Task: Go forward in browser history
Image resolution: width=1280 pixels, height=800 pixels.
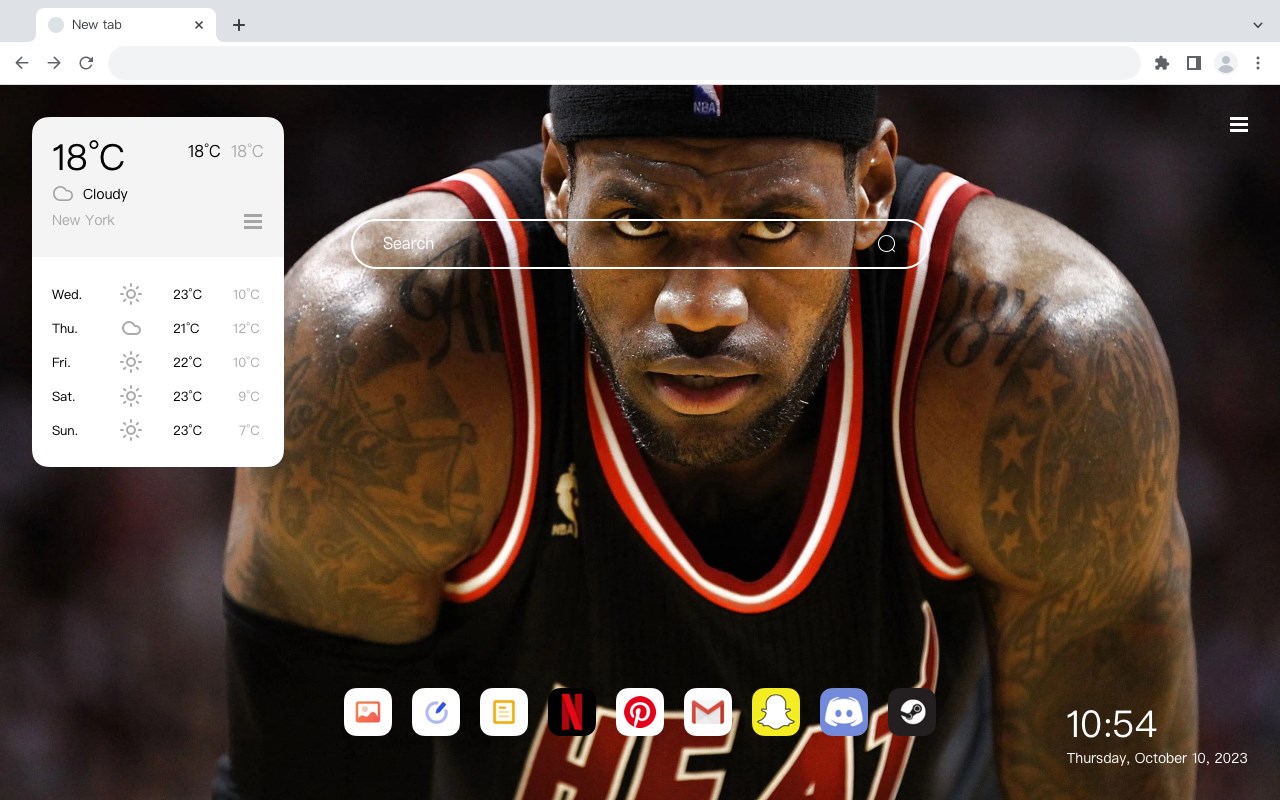Action: pyautogui.click(x=54, y=63)
